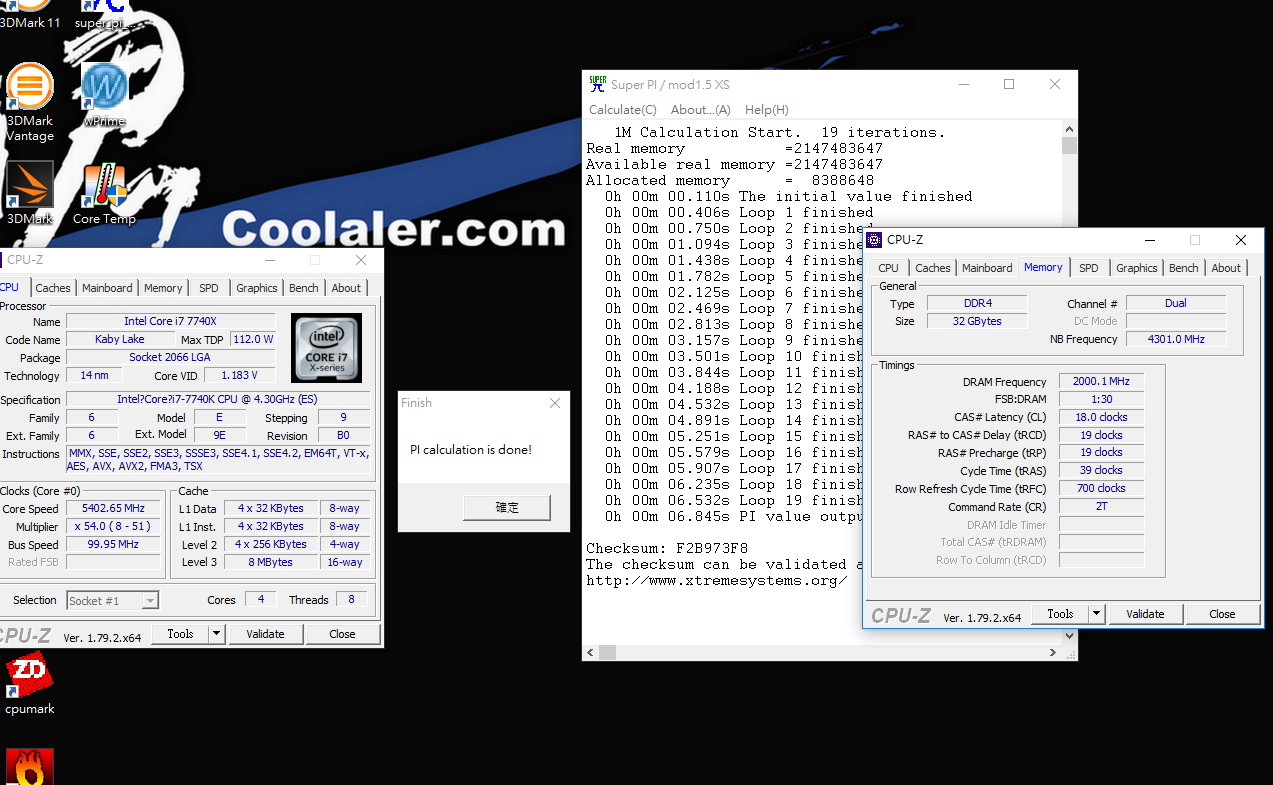Image resolution: width=1273 pixels, height=785 pixels.
Task: Maximize the Super PI window
Action: point(1009,85)
